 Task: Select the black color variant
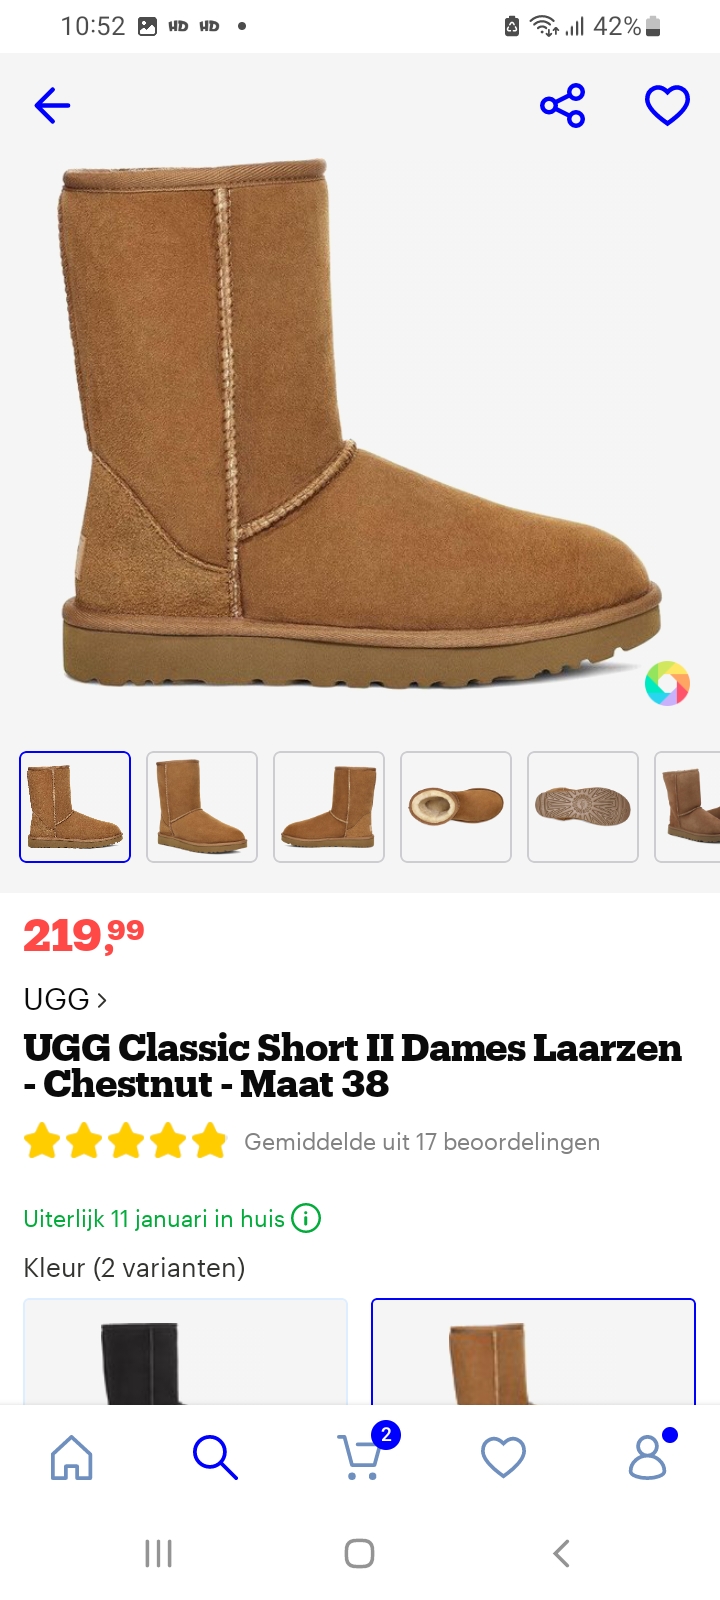coord(185,1351)
